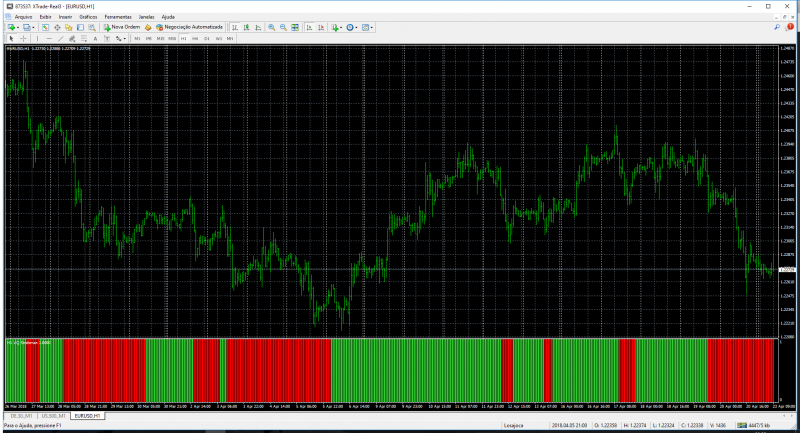Click the red notification alert icon

pos(790,27)
